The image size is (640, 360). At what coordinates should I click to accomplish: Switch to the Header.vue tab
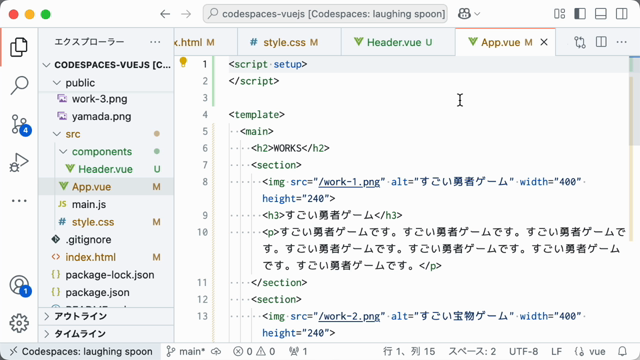pos(393,42)
